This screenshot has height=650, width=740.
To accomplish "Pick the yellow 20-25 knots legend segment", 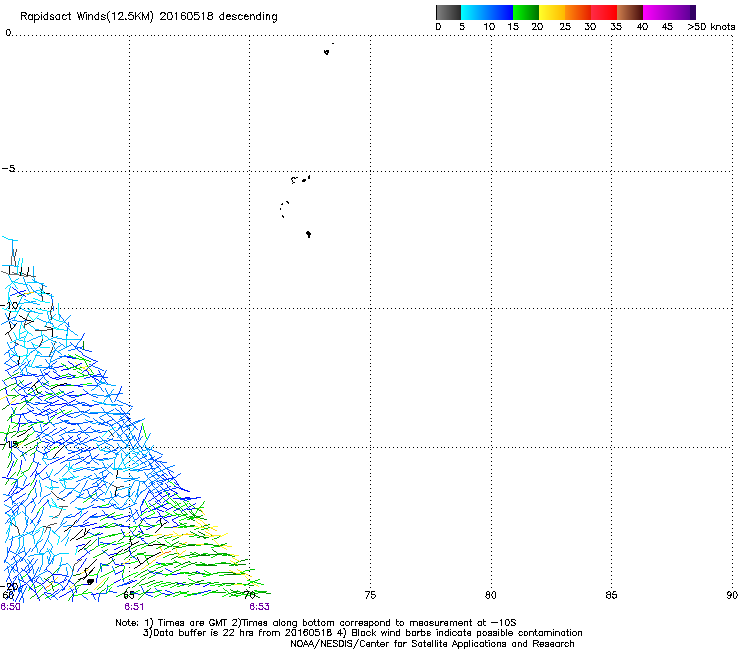I will [x=552, y=12].
